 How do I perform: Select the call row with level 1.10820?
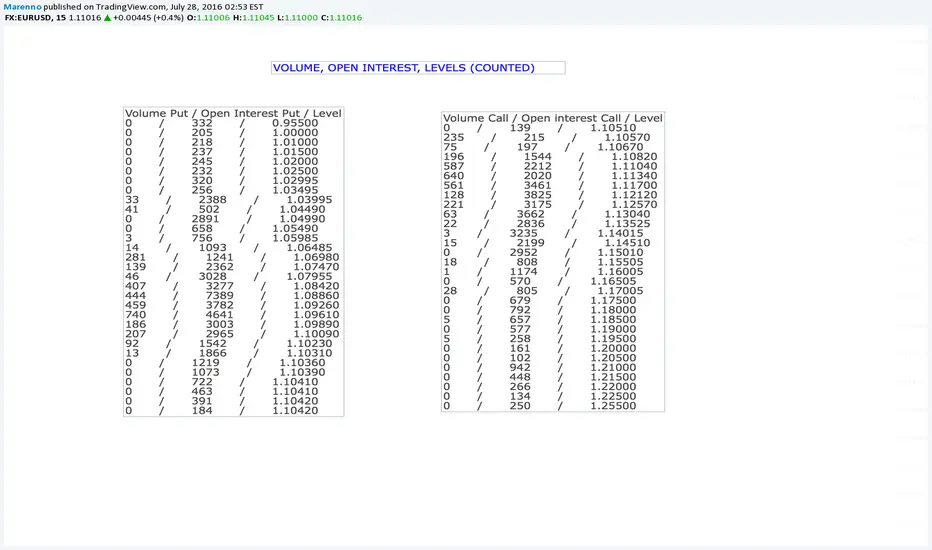pos(550,156)
